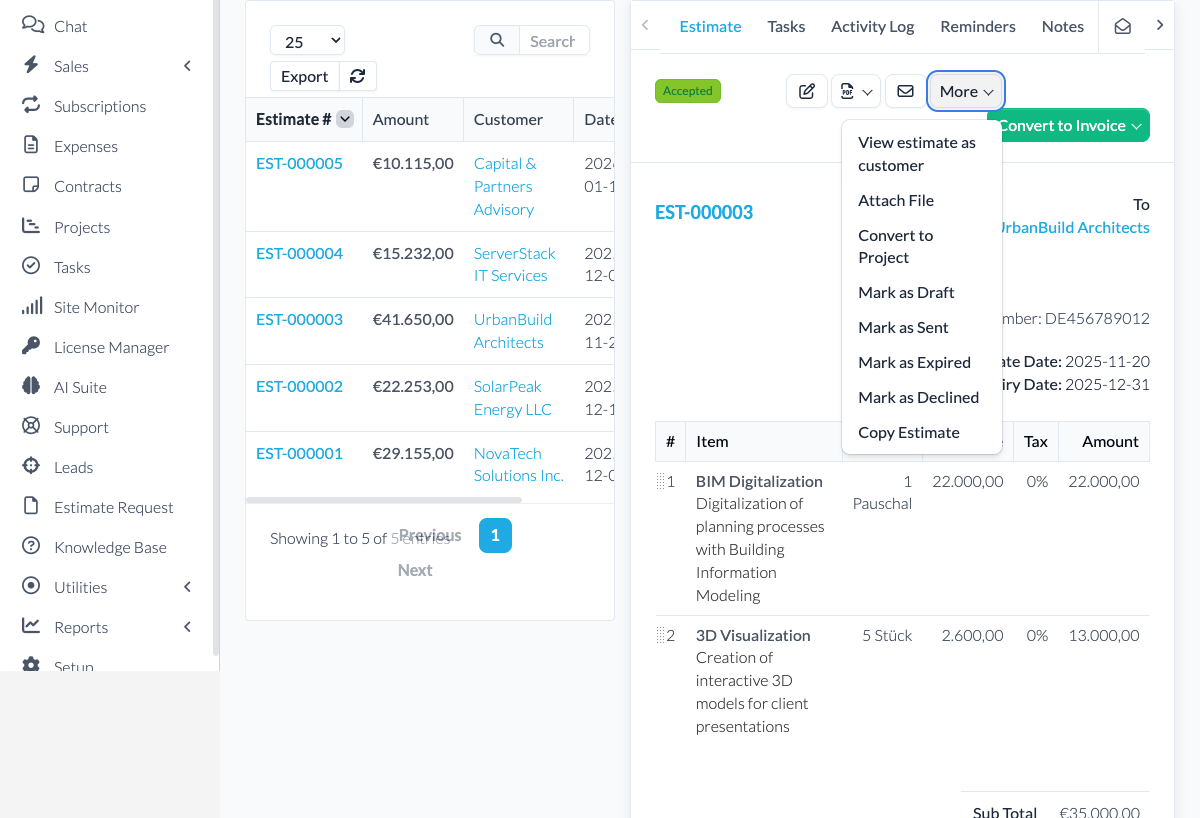Screen dimensions: 1200x818
Task: Open the PDF options icon dropdown
Action: point(855,92)
